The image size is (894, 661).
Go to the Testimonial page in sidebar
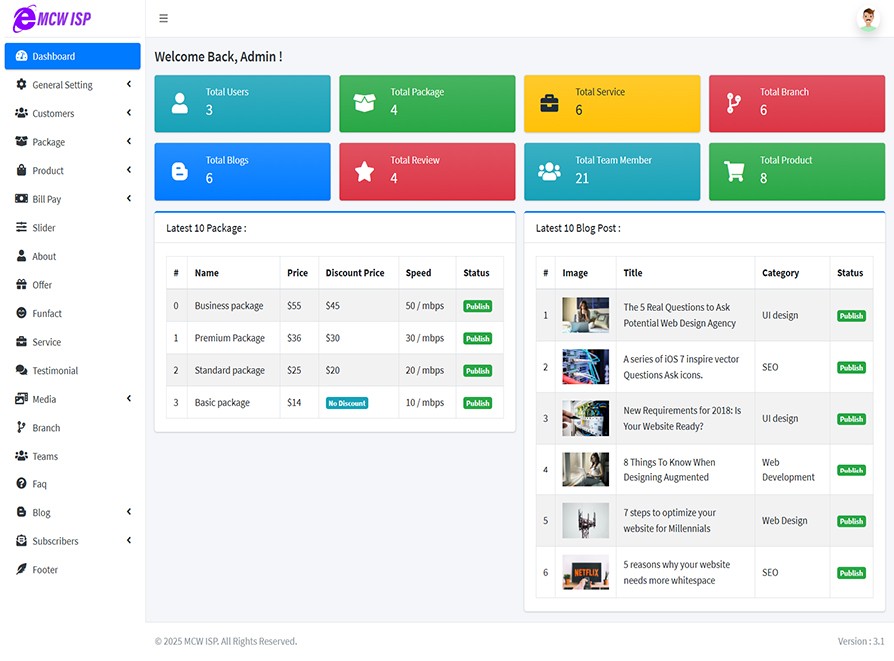pyautogui.click(x=55, y=370)
